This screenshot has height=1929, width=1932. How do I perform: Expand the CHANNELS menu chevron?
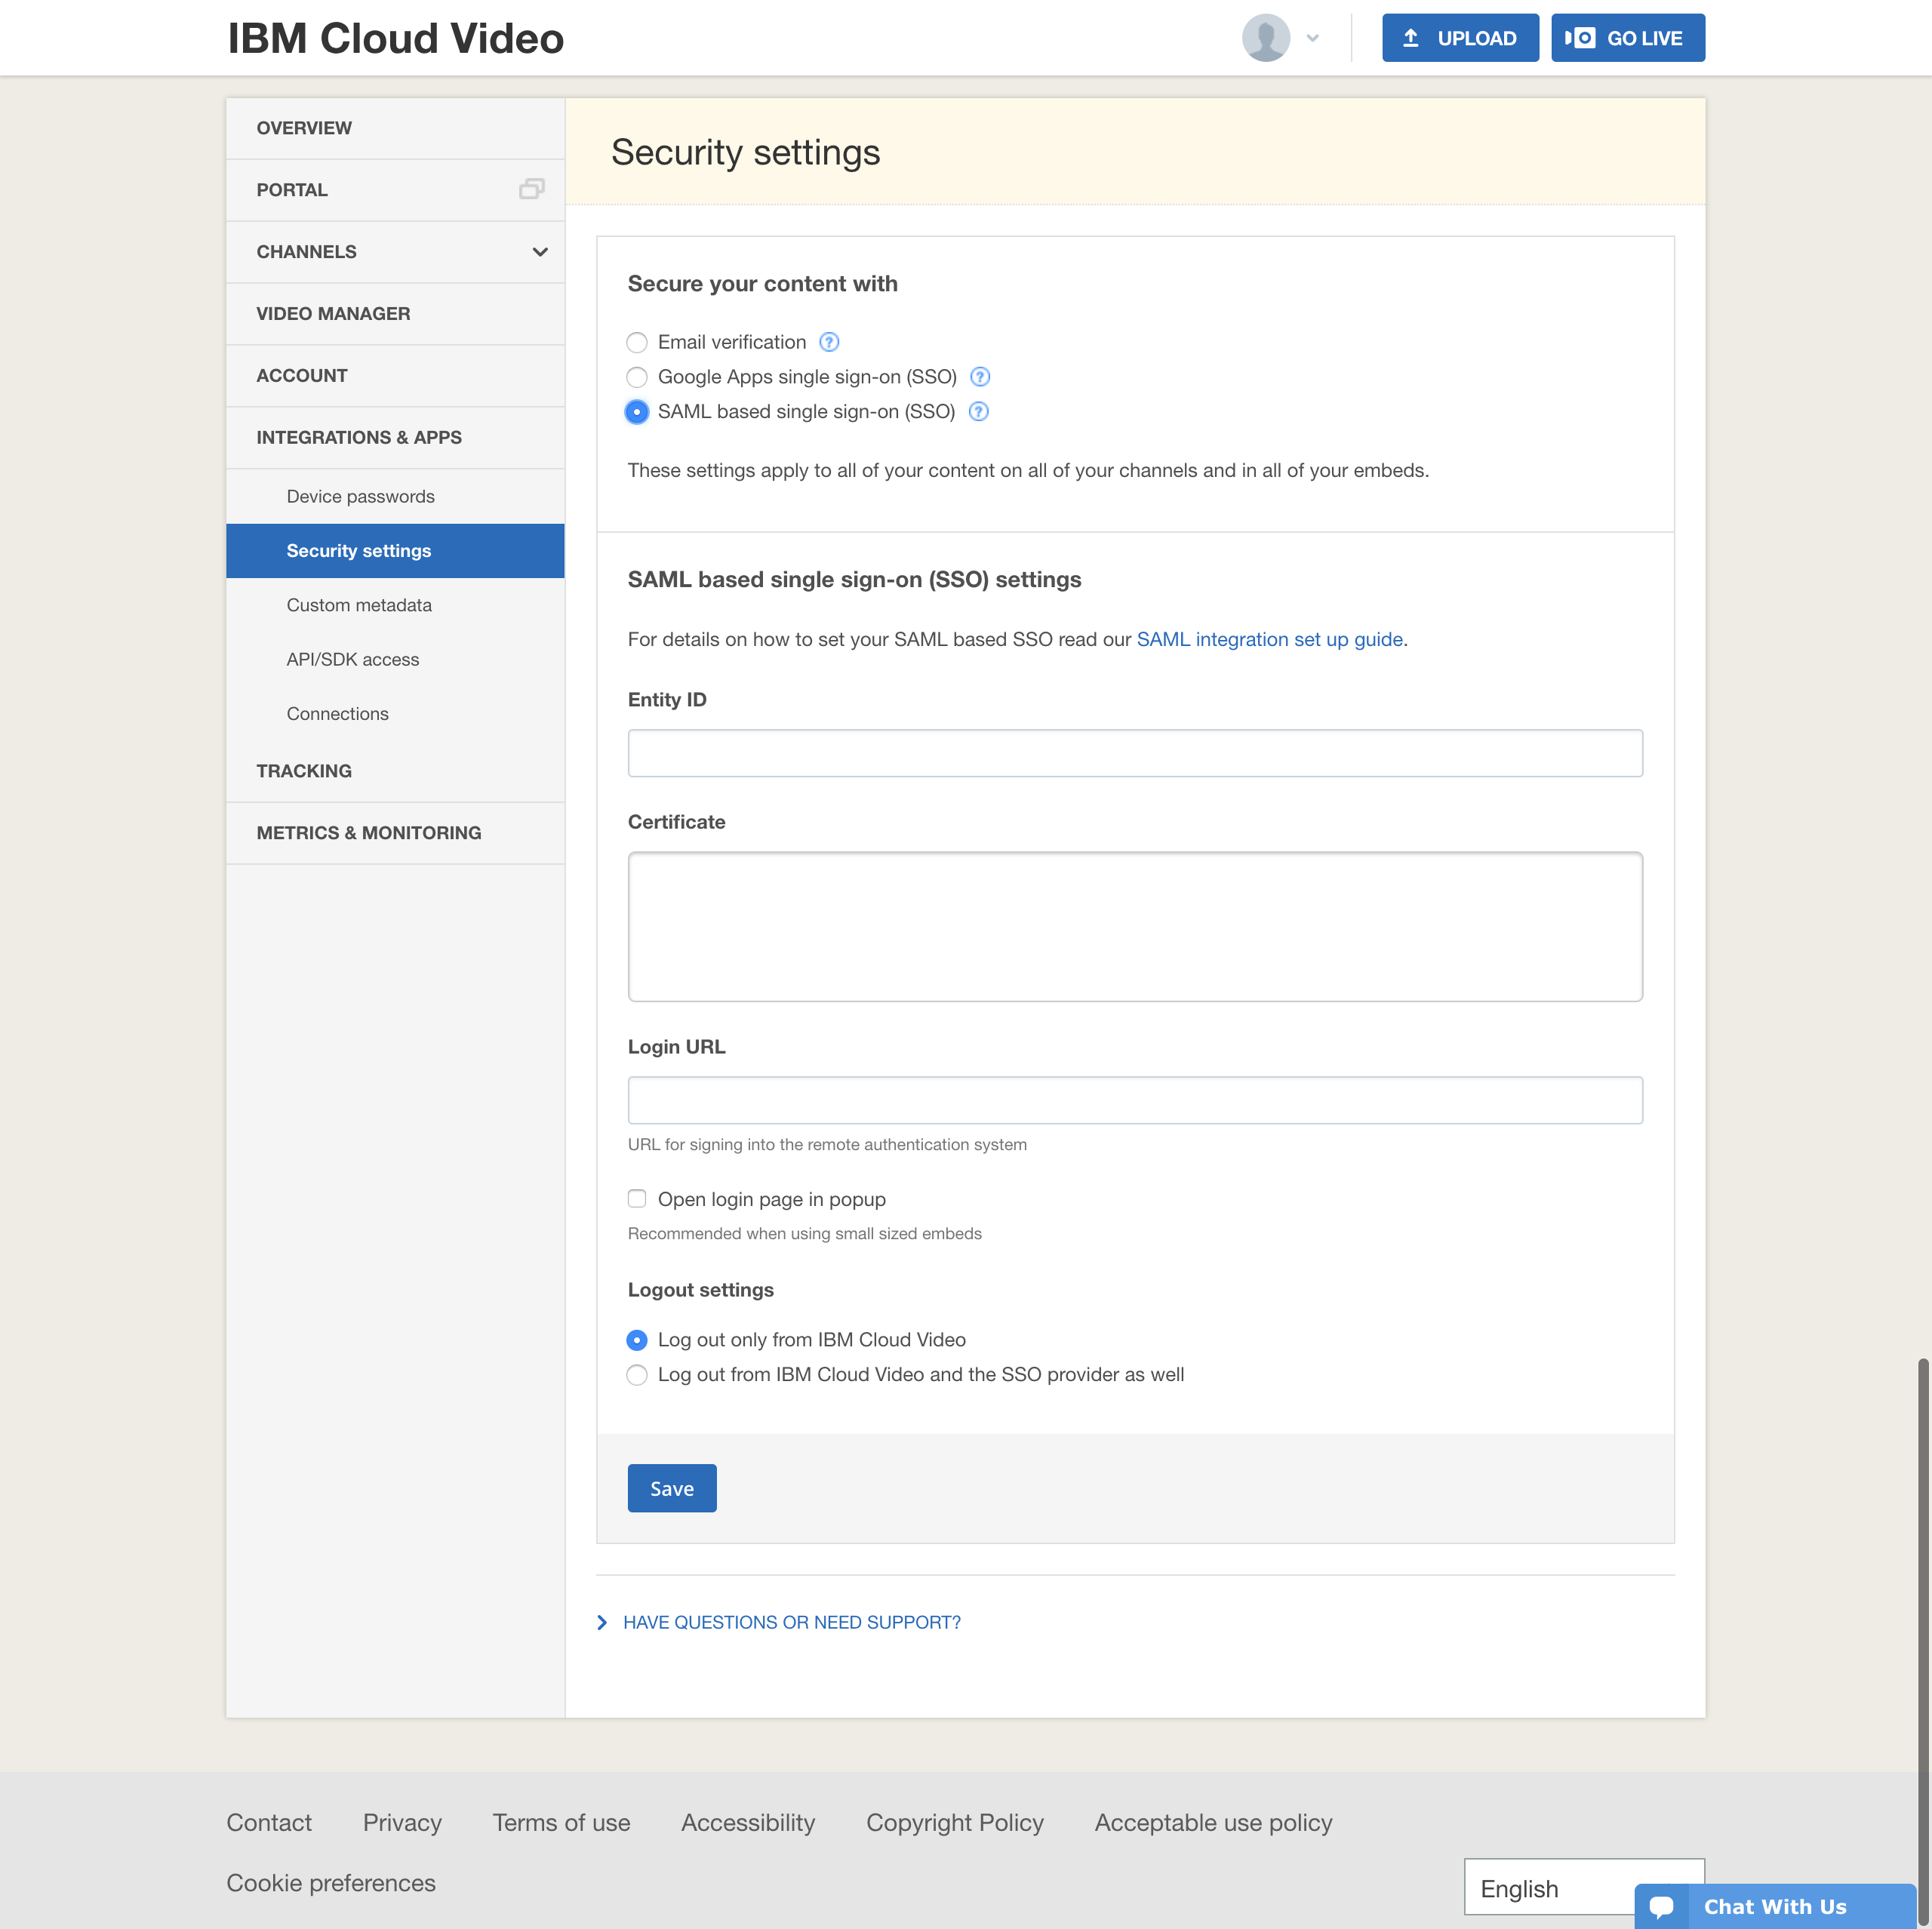click(540, 252)
